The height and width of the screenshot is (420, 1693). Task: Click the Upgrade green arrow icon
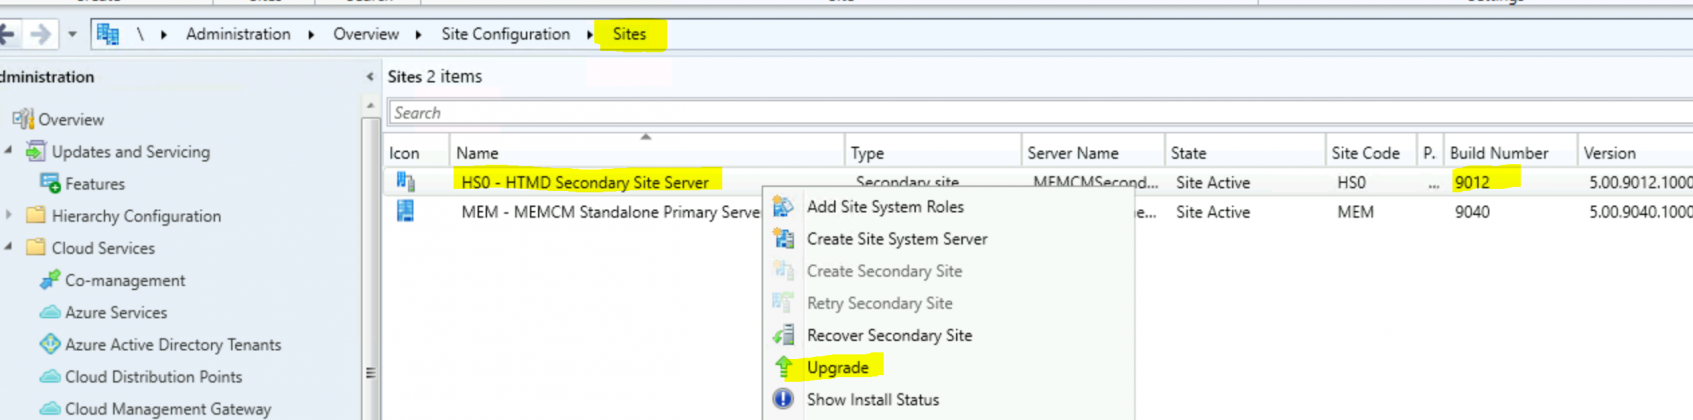[x=784, y=367]
